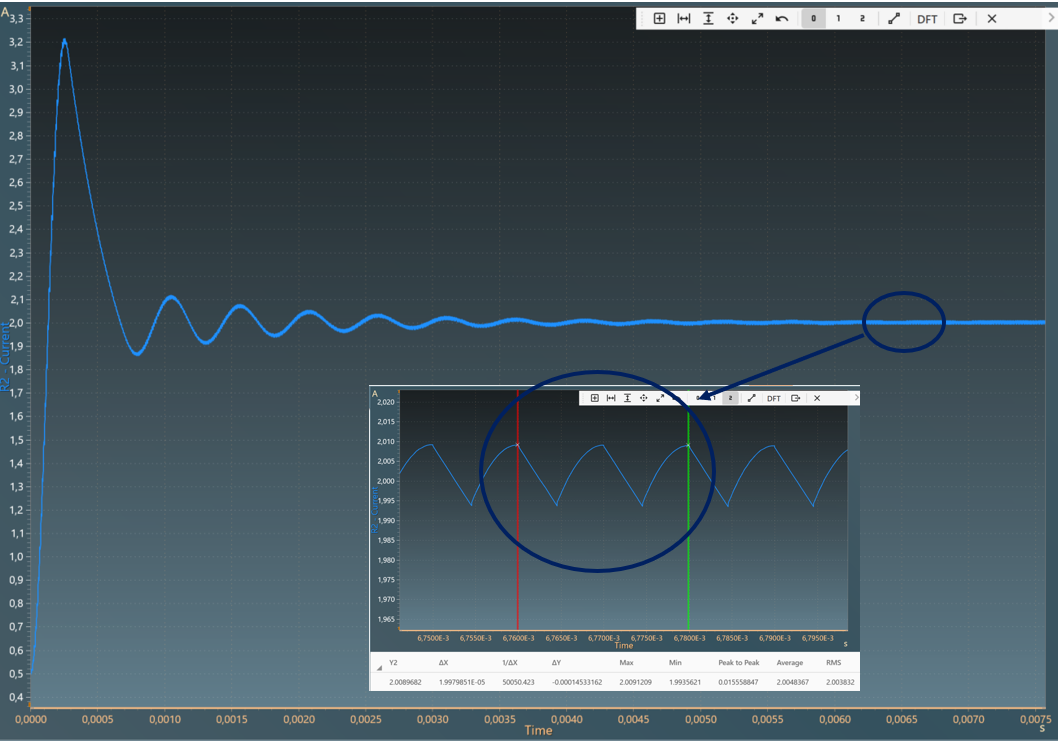The width and height of the screenshot is (1060, 742).
Task: Expand main toolbar overflow chevron
Action: (x=1051, y=19)
